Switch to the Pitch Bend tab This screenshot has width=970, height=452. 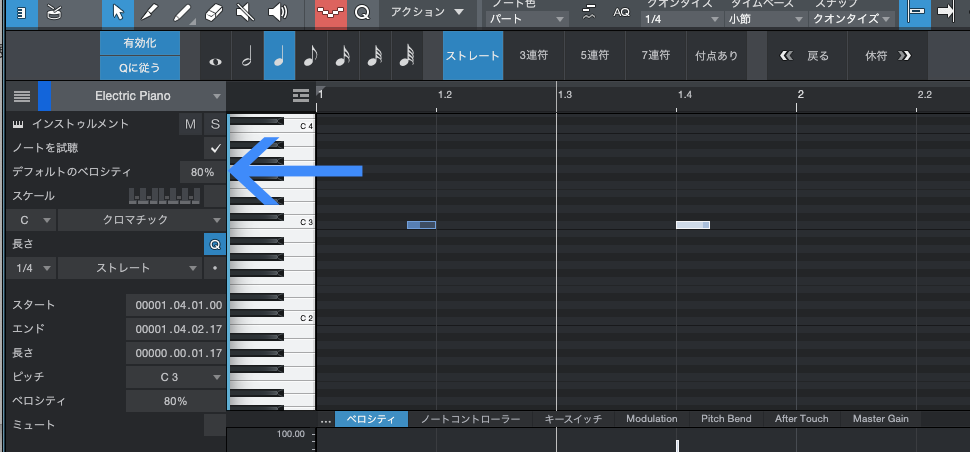pos(727,419)
